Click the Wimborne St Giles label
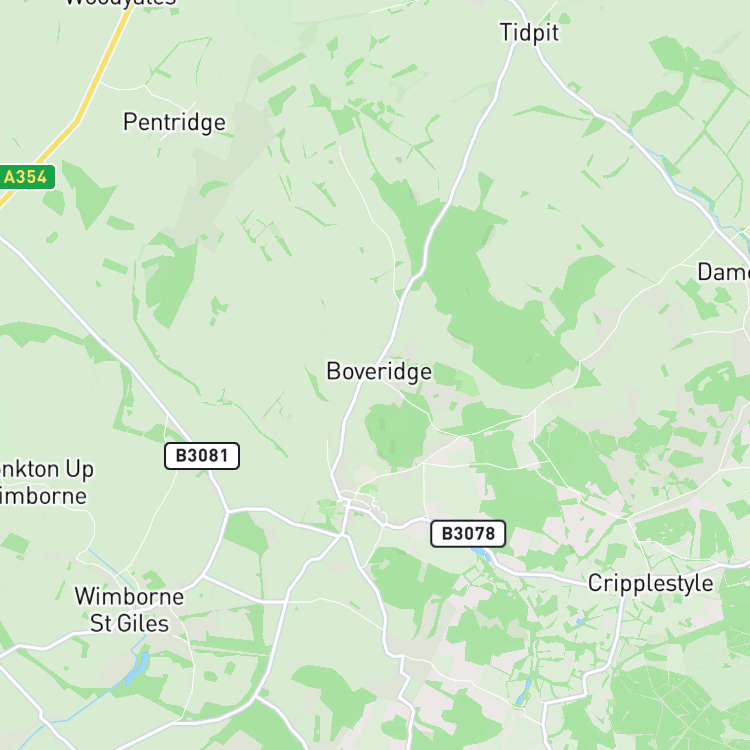The height and width of the screenshot is (750, 750). click(129, 610)
